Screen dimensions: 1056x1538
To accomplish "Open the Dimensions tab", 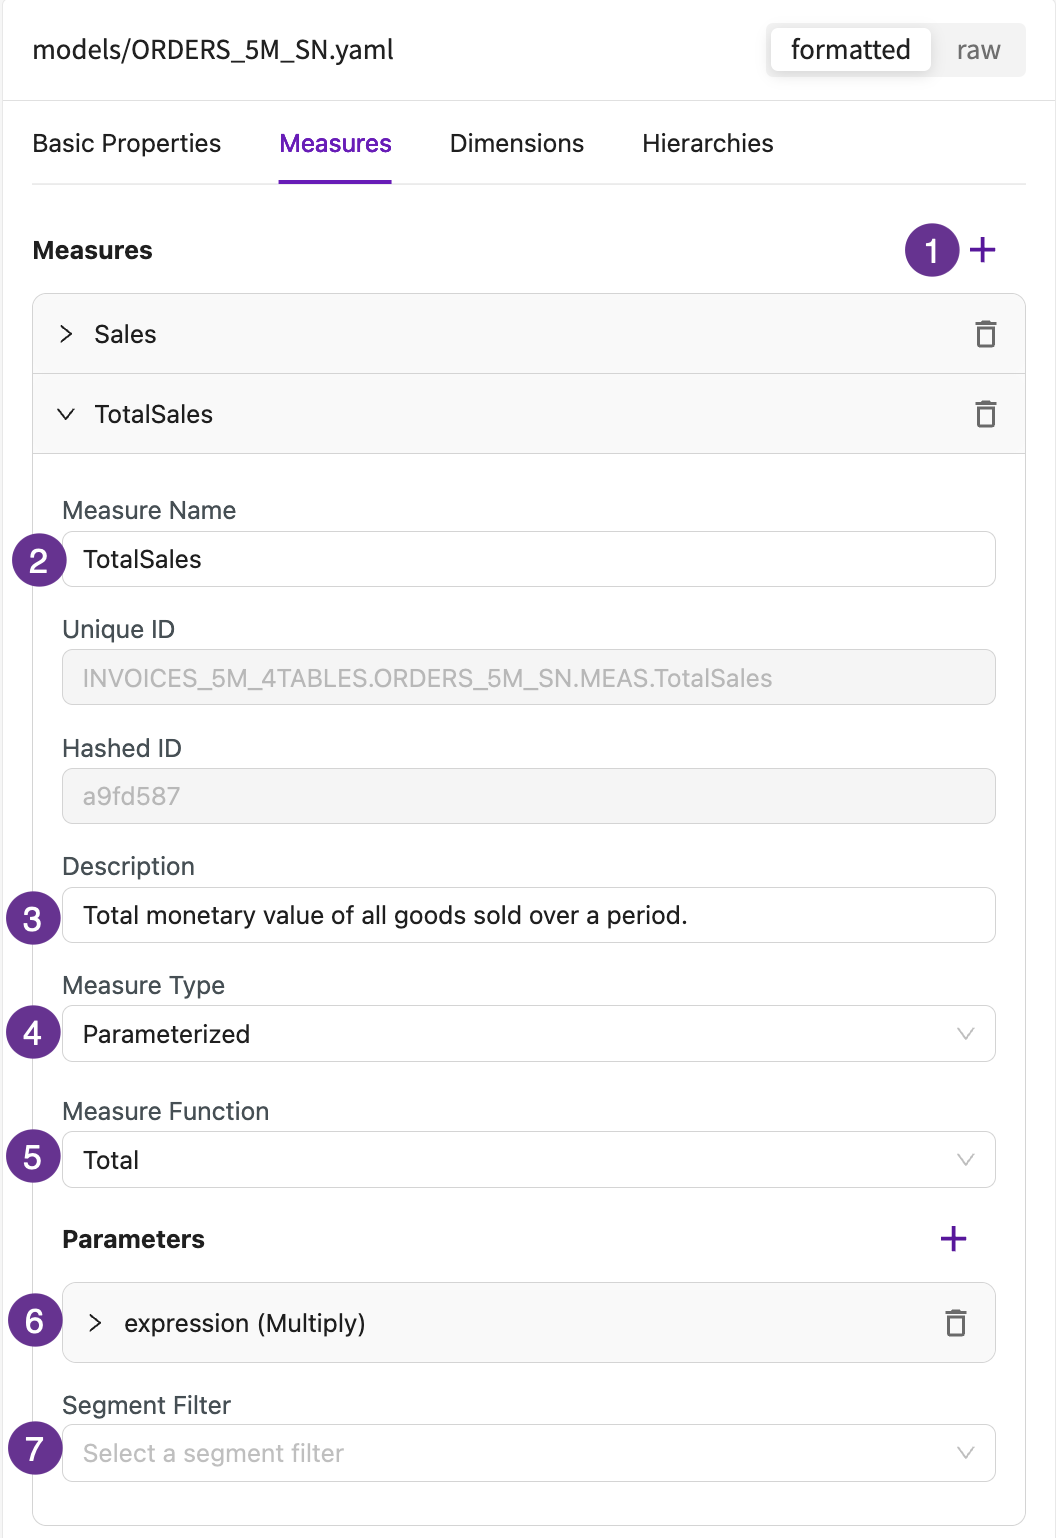I will 517,144.
